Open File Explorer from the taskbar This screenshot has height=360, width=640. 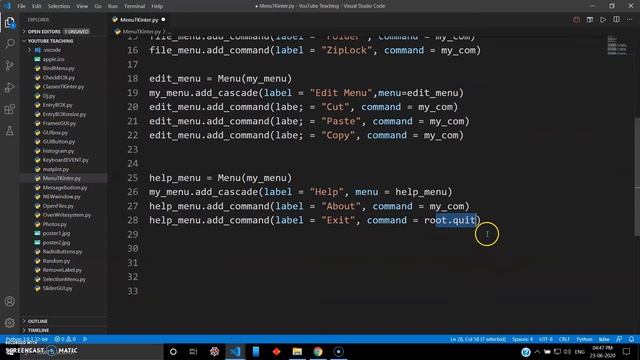pos(297,351)
